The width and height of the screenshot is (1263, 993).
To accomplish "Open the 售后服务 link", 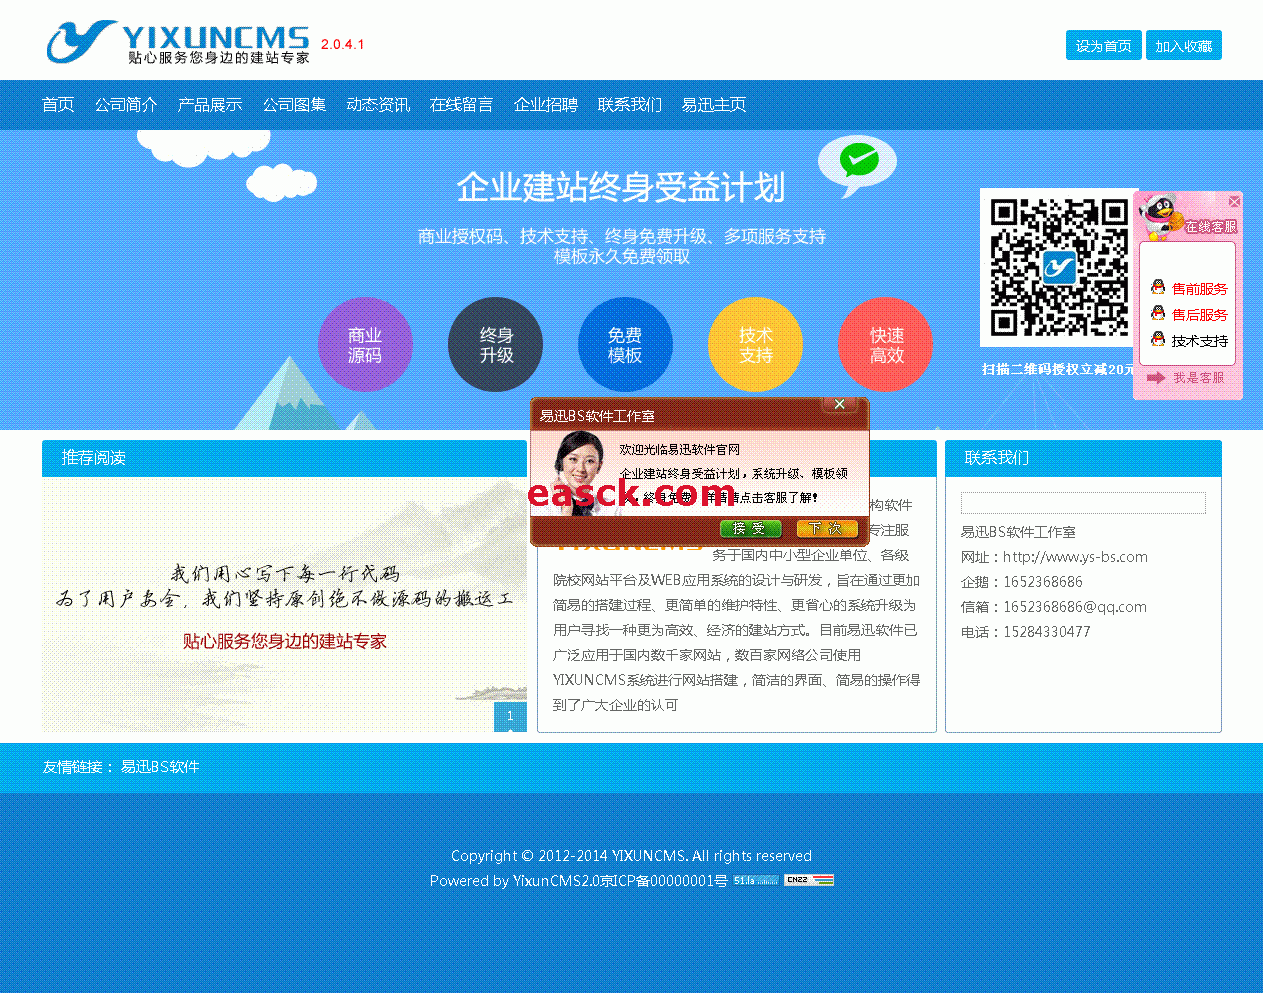I will (x=1199, y=315).
